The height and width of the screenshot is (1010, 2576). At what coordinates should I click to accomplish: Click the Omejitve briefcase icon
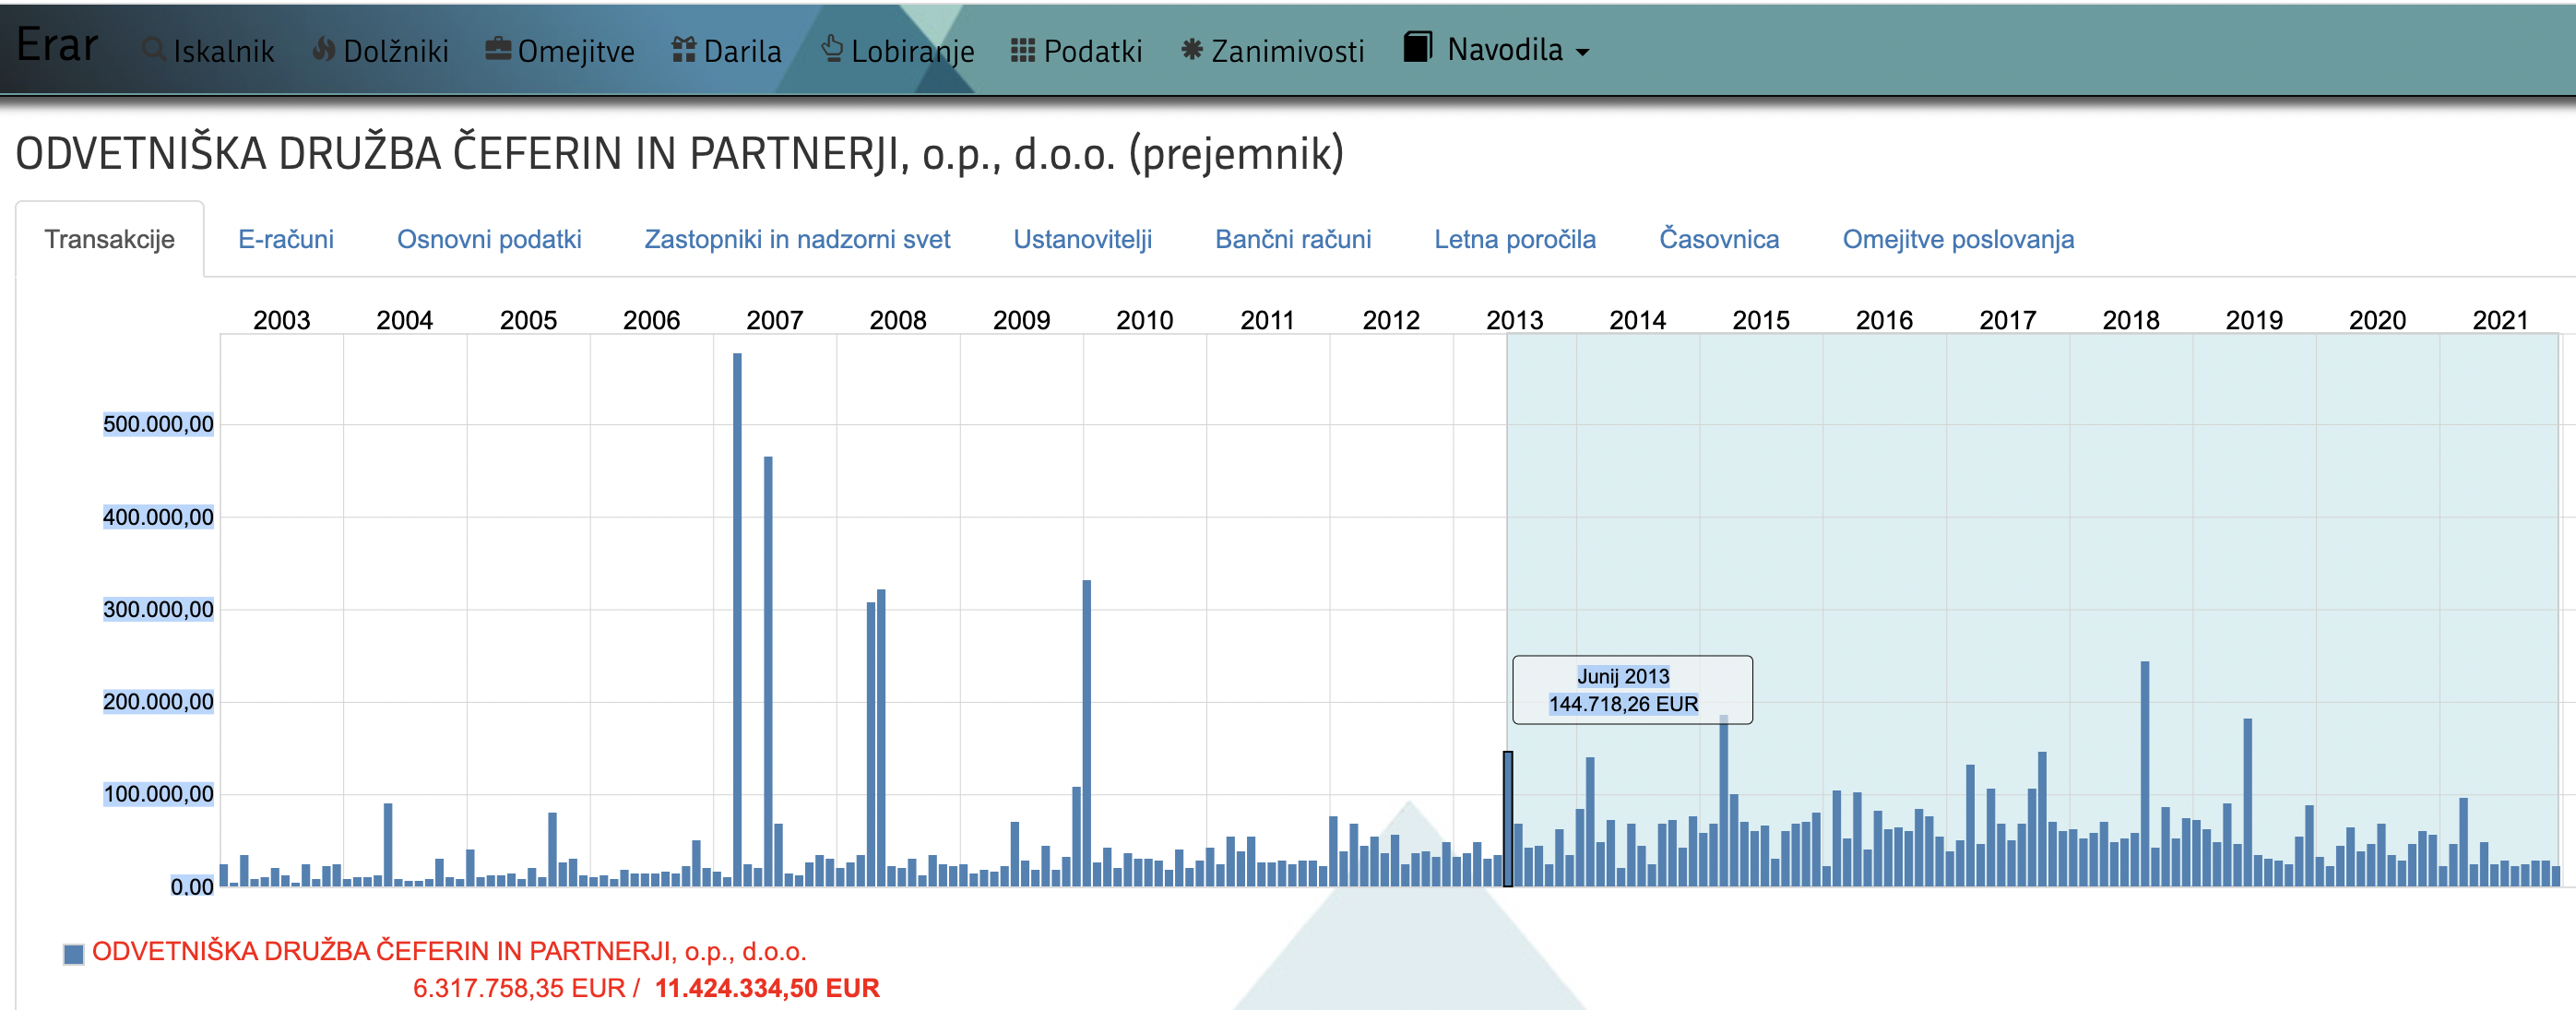(x=498, y=49)
